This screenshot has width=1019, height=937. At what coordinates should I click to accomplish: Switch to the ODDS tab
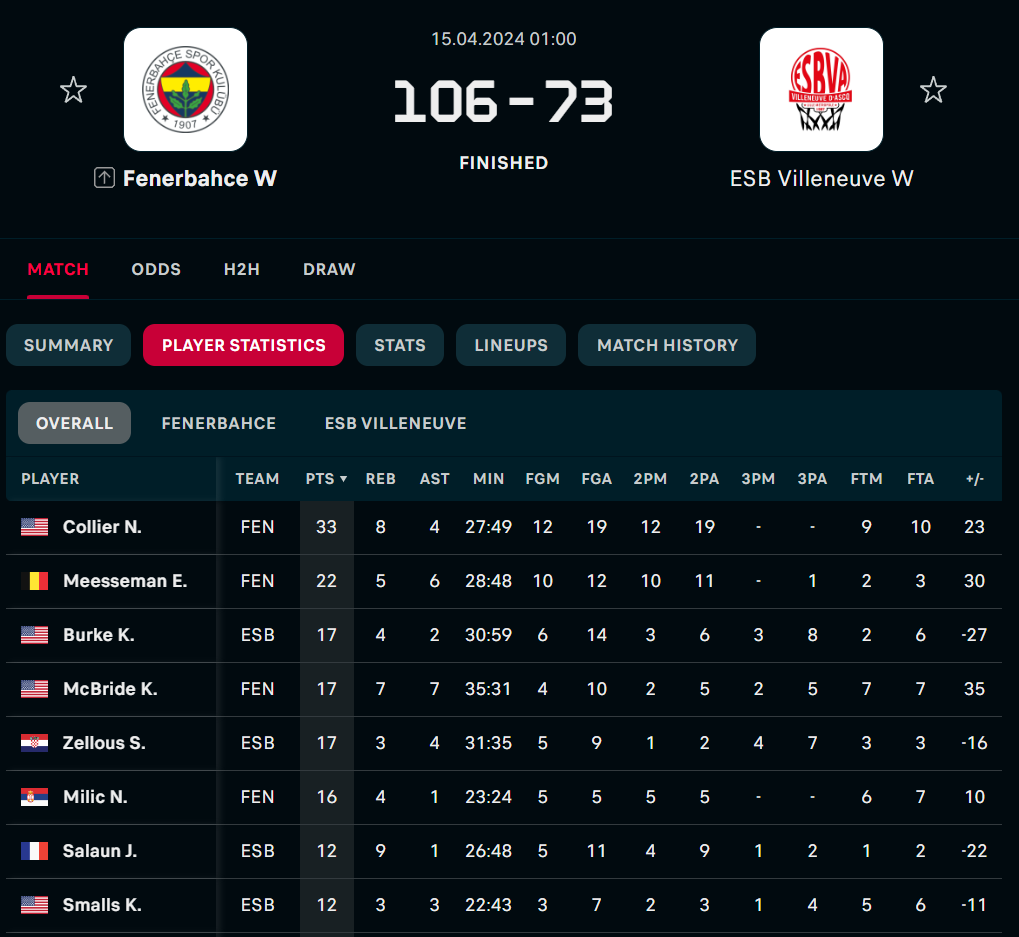pyautogui.click(x=156, y=269)
